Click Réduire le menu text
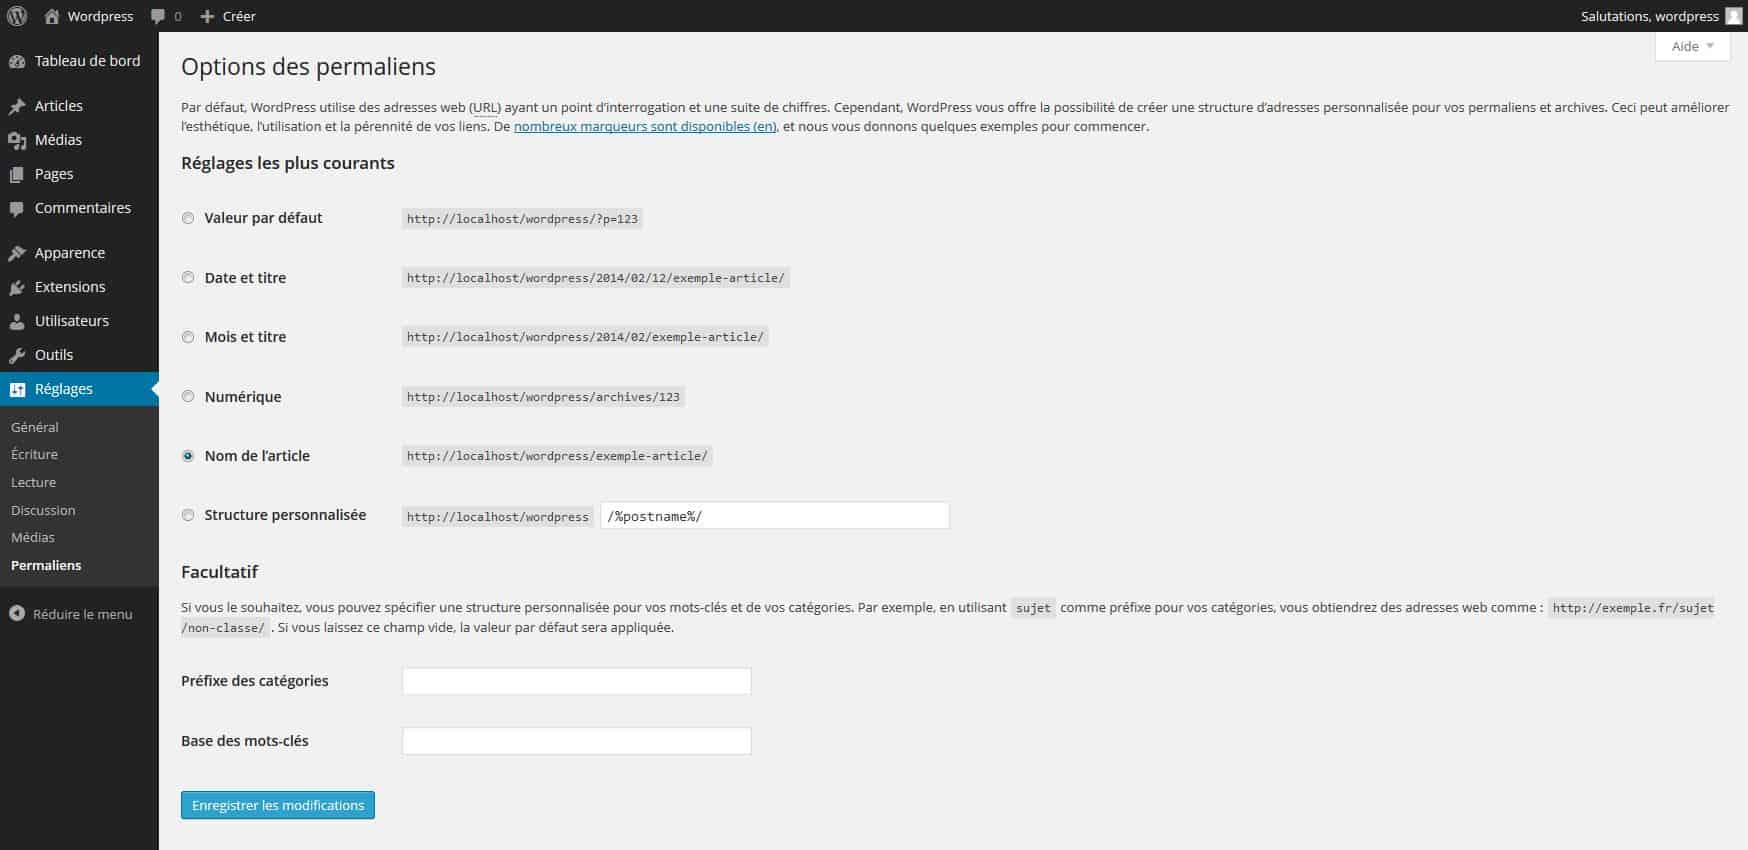Screen dimensions: 1748x850 click(82, 614)
